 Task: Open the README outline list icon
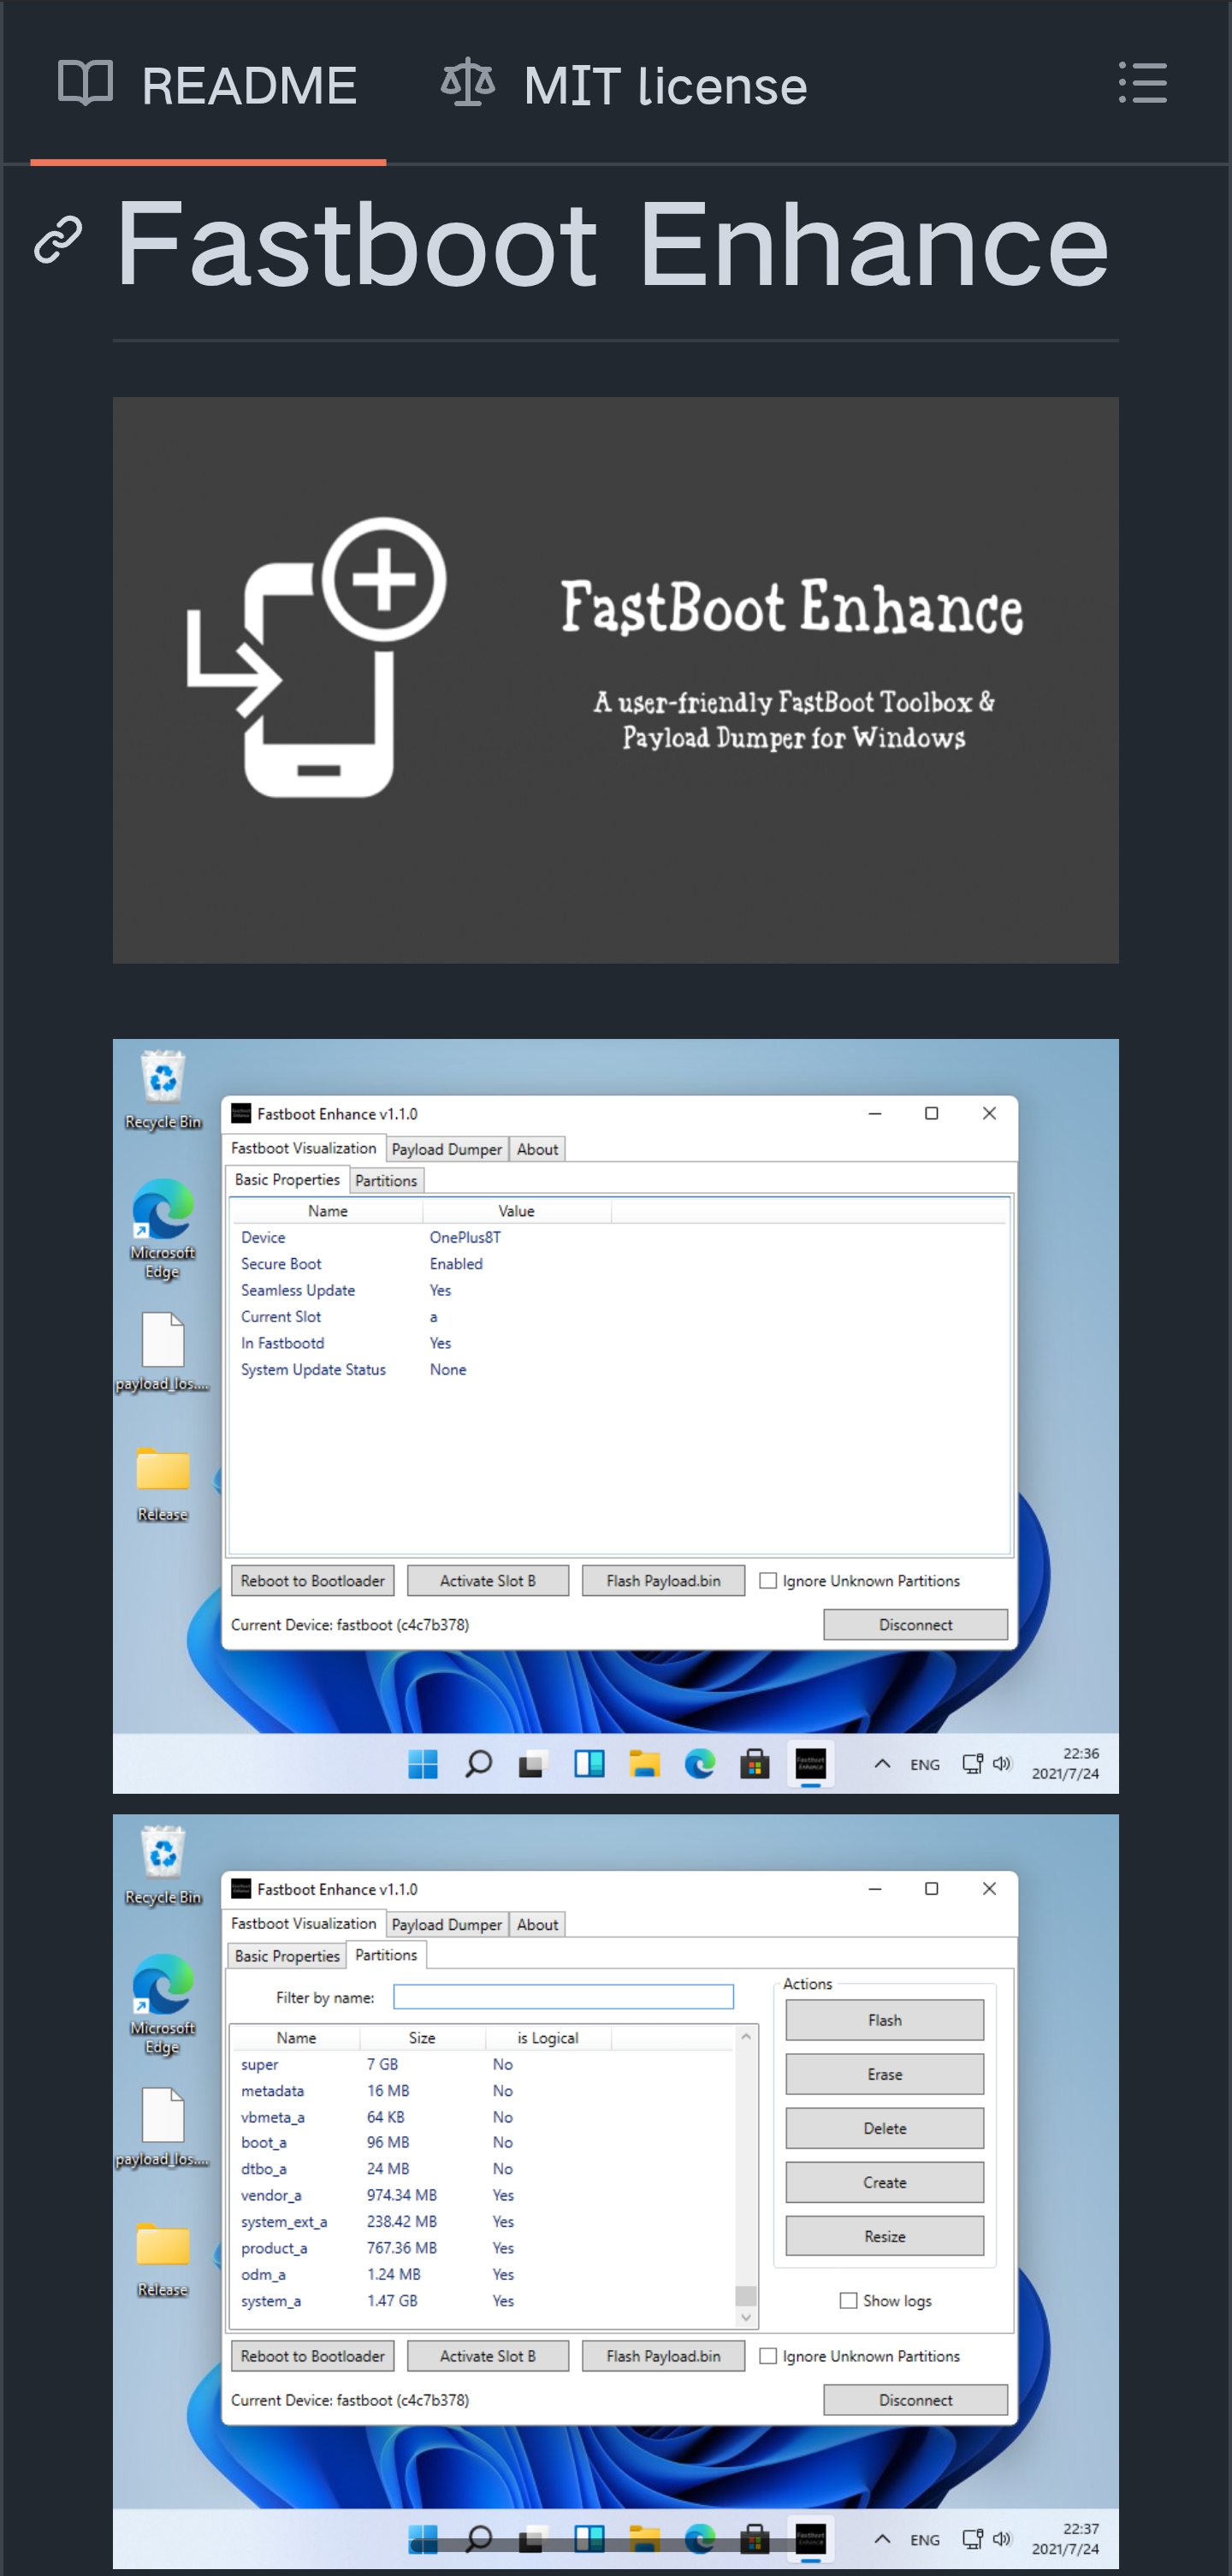(x=1142, y=83)
